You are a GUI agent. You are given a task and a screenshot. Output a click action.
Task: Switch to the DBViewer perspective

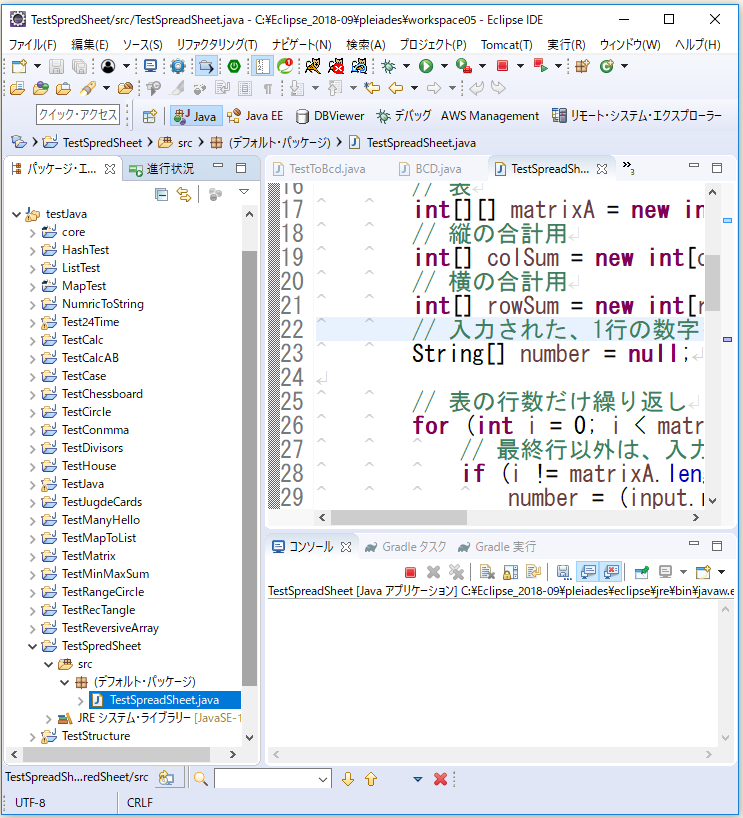pos(330,116)
